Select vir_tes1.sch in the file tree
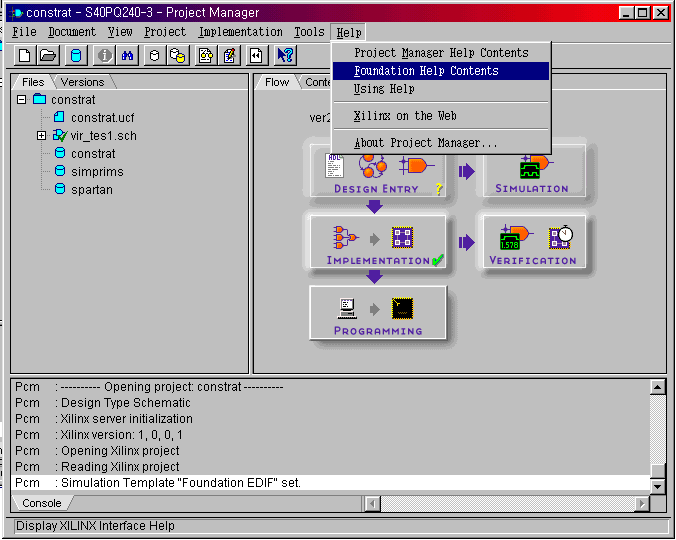Screen dimensions: 676x540 coord(103,136)
